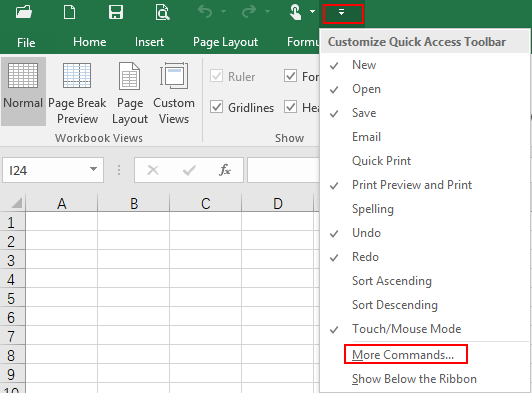This screenshot has height=393, width=532.
Task: Click the Enter checkmark in formula bar
Action: tap(189, 170)
